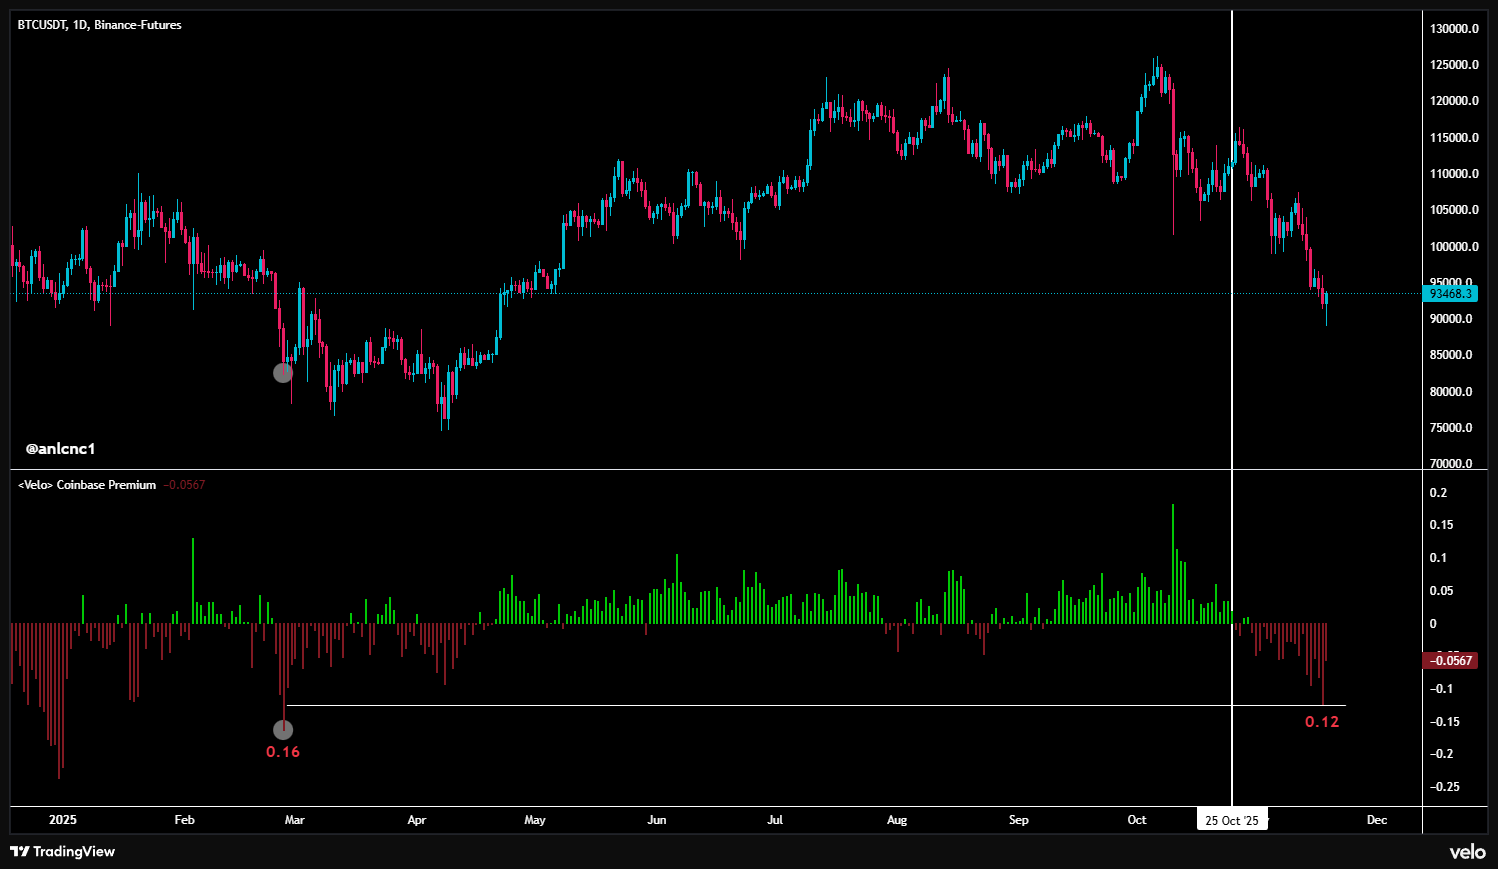Click gray circle marker on Coinbase Premium bar
The width and height of the screenshot is (1498, 869).
(283, 730)
